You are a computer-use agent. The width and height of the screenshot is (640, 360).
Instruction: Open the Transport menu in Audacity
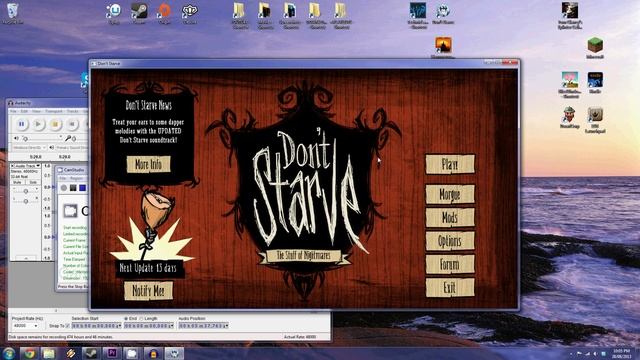tap(53, 111)
